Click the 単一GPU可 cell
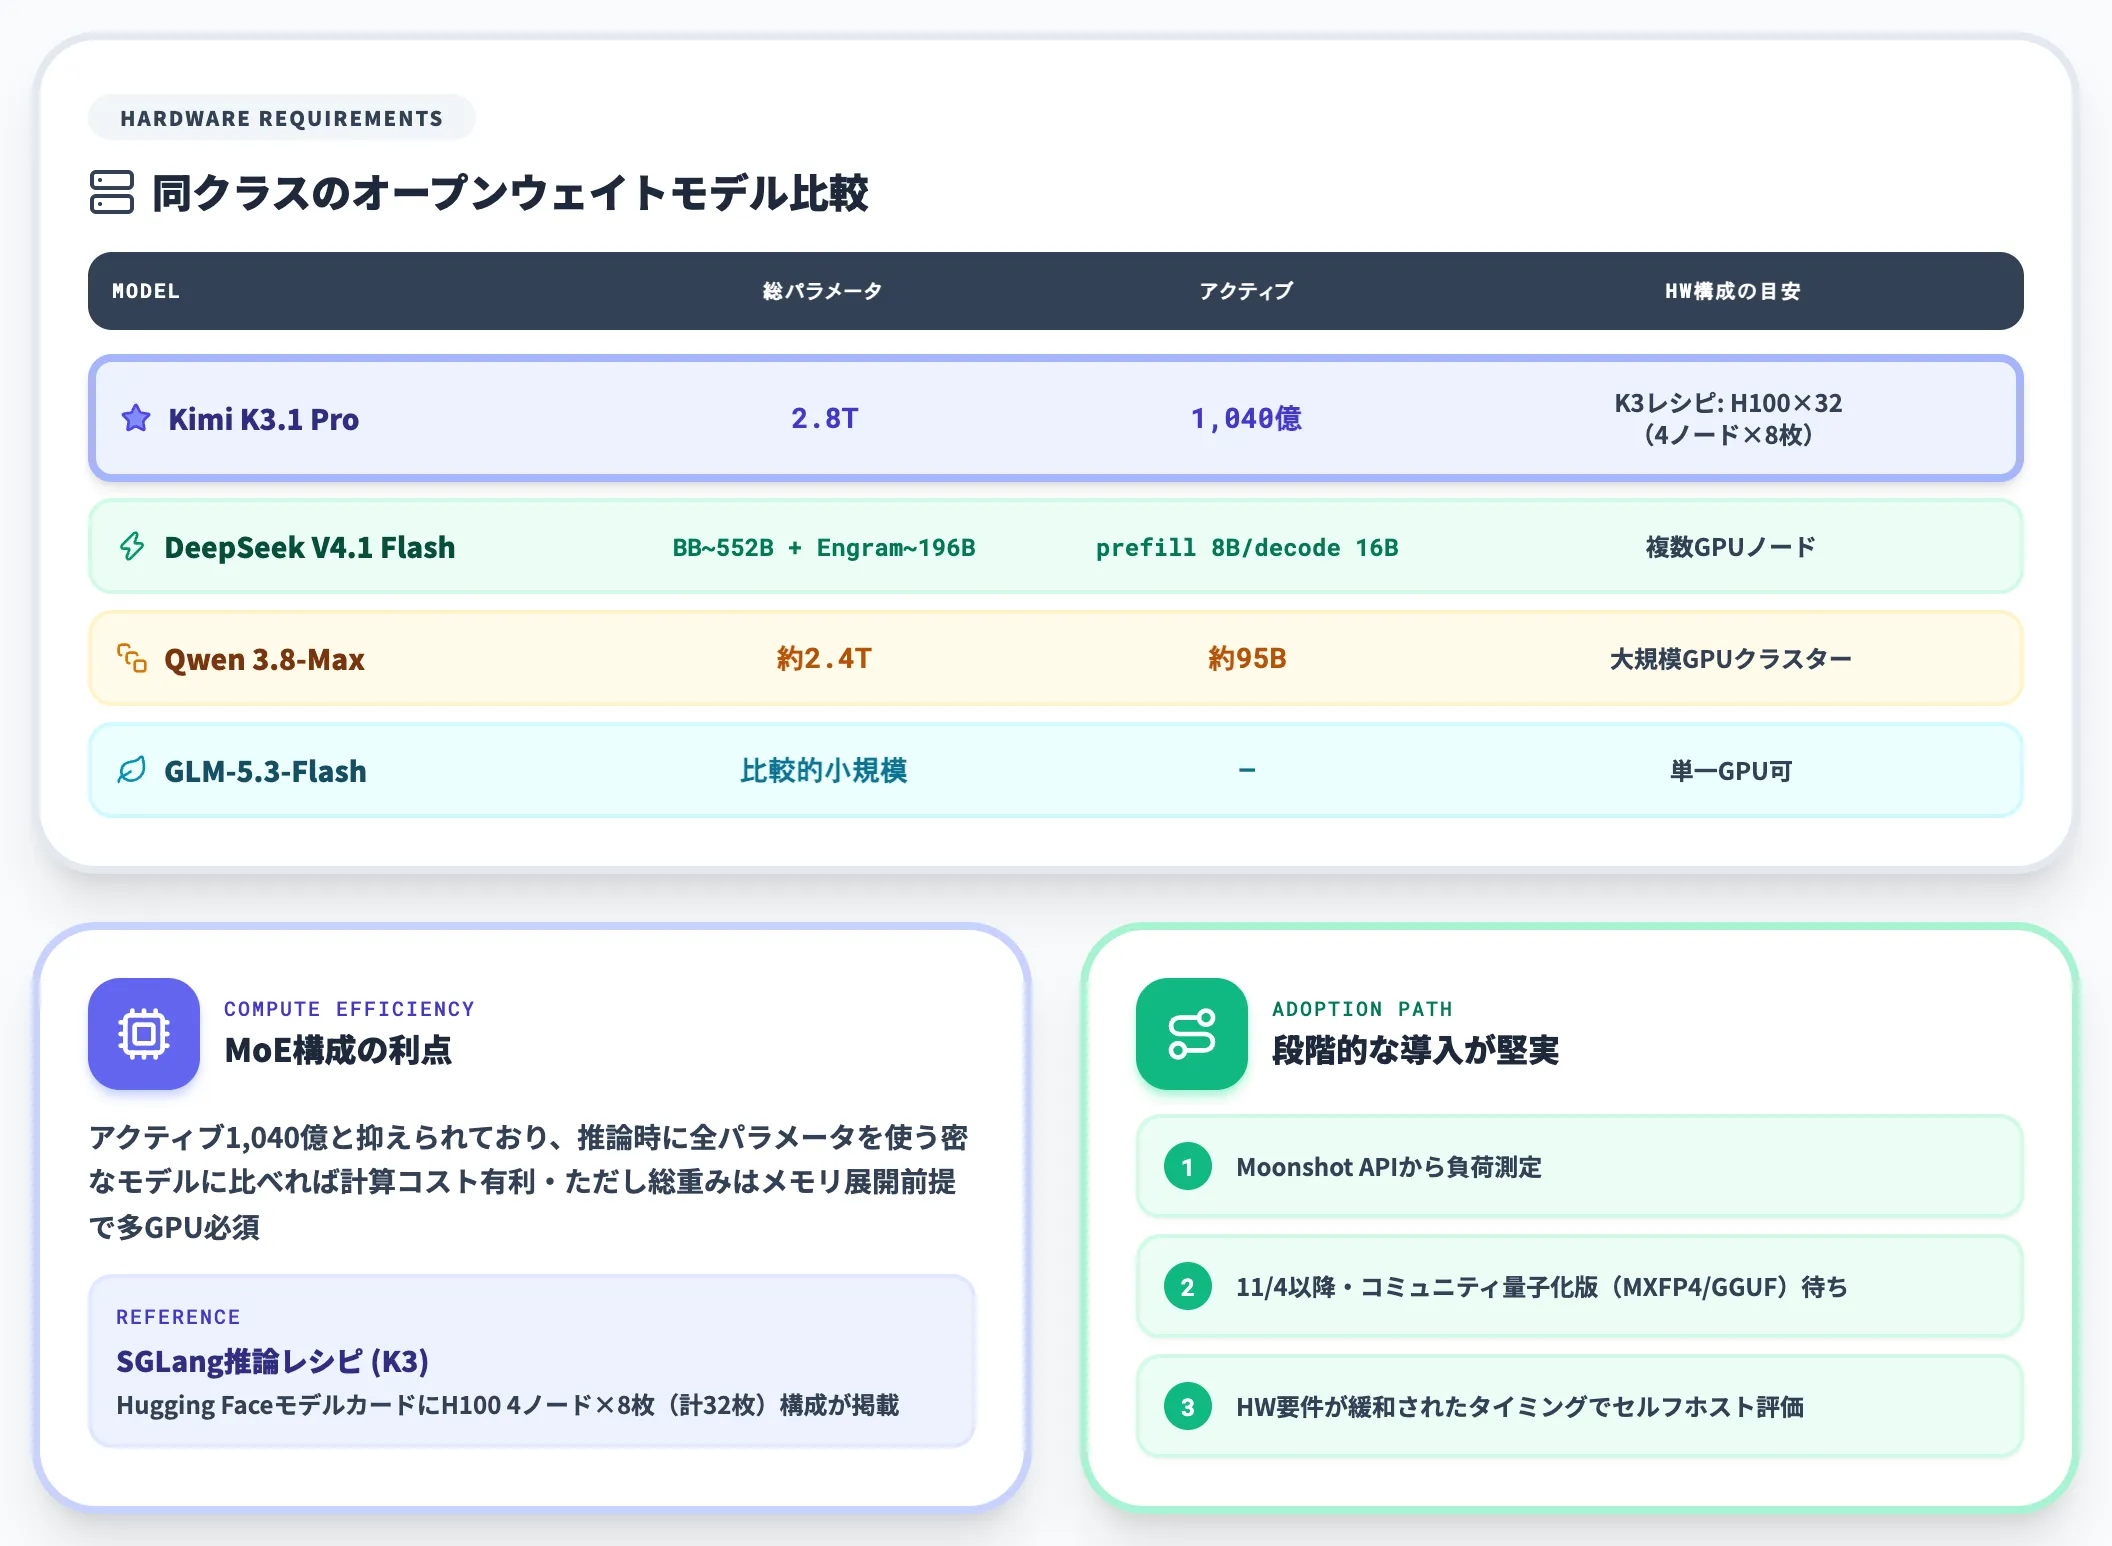2112x1546 pixels. pyautogui.click(x=1731, y=771)
